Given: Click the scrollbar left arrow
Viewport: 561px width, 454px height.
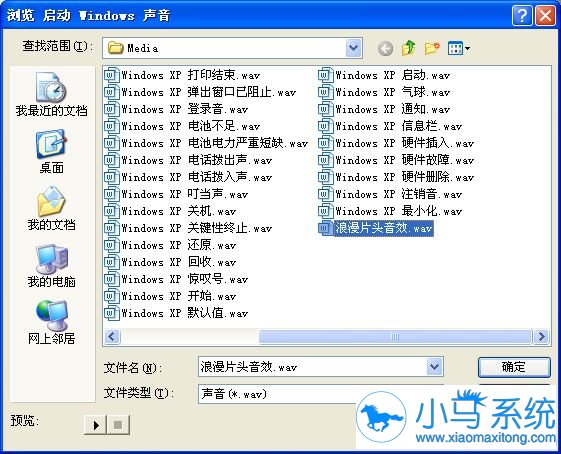Looking at the screenshot, I should pyautogui.click(x=112, y=336).
